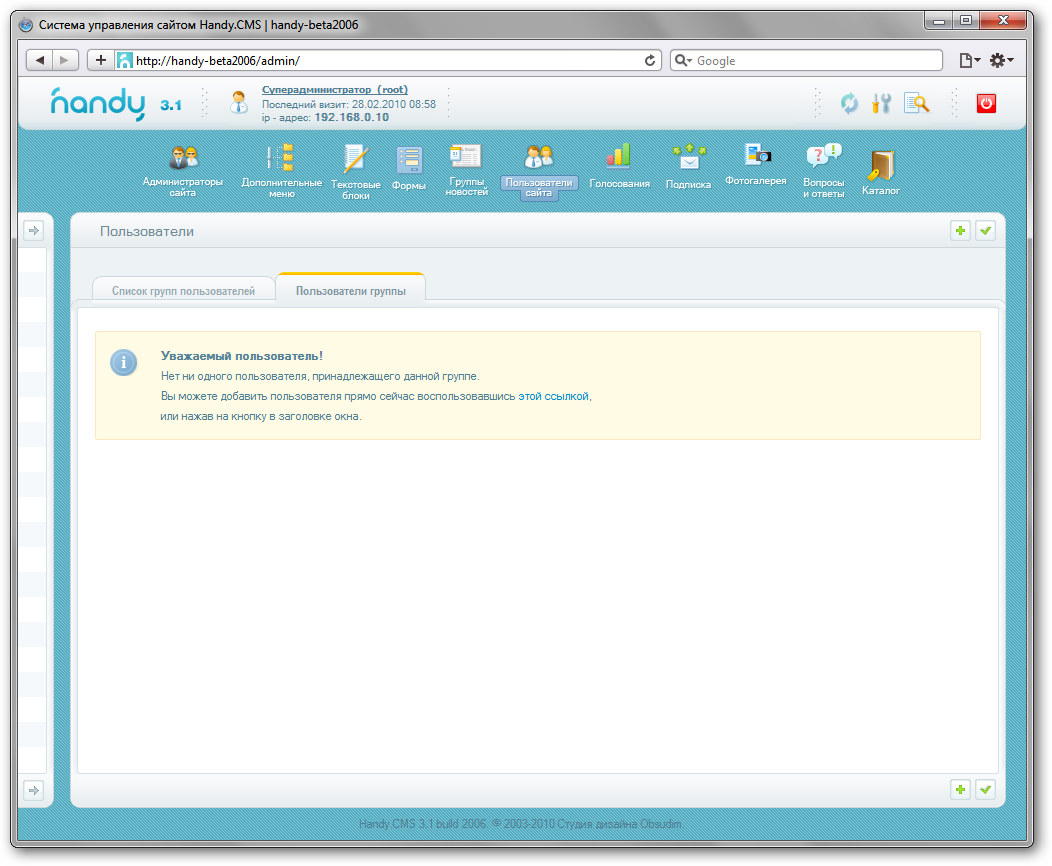Open Фотогалерея module icon
Image resolution: width=1052 pixels, height=866 pixels.
point(756,154)
